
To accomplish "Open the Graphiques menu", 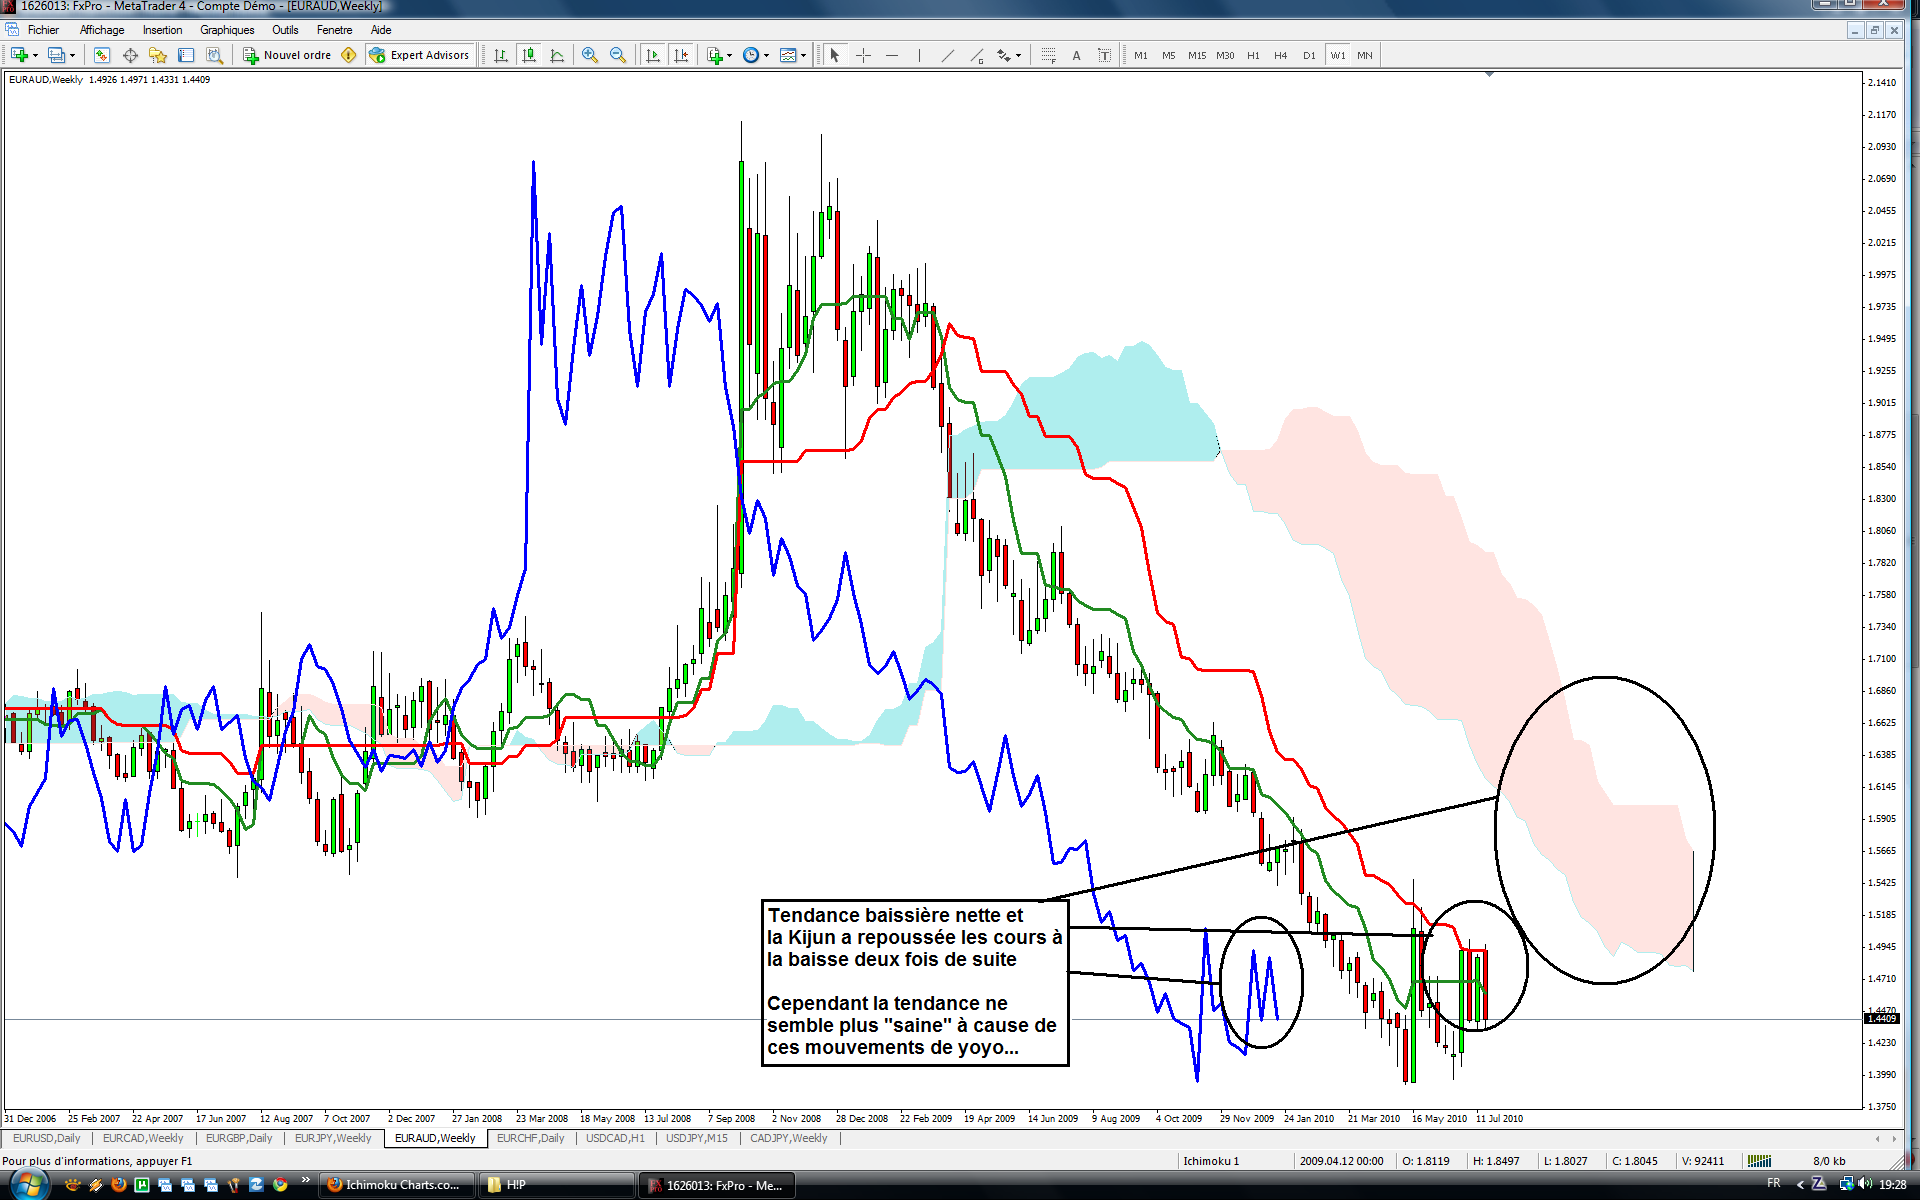I will [227, 30].
